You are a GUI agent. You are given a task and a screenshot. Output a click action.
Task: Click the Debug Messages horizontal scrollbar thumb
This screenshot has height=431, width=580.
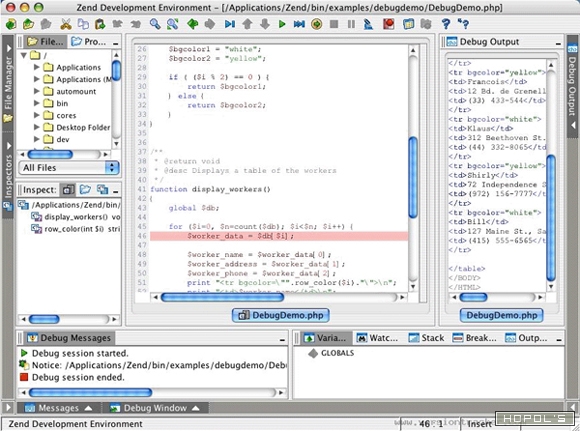click(91, 392)
